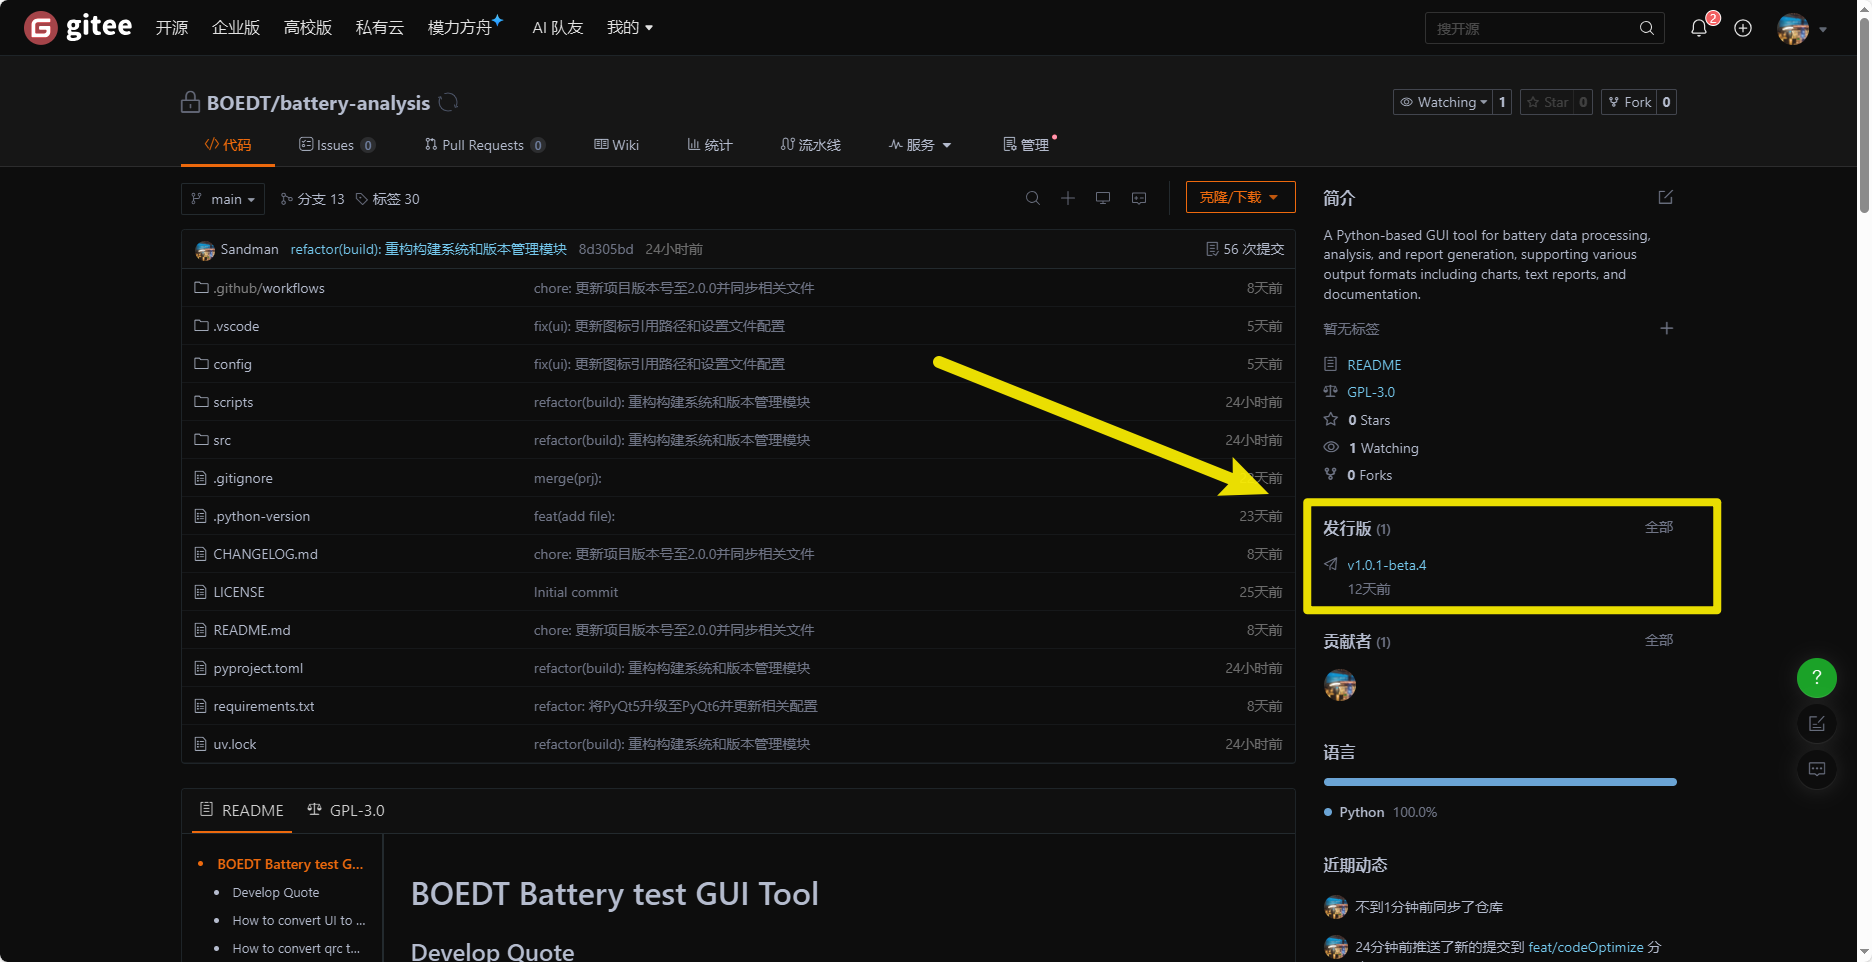Click 模力方舟 in the top navigation
Viewport: 1872px width, 962px height.
[x=461, y=28]
